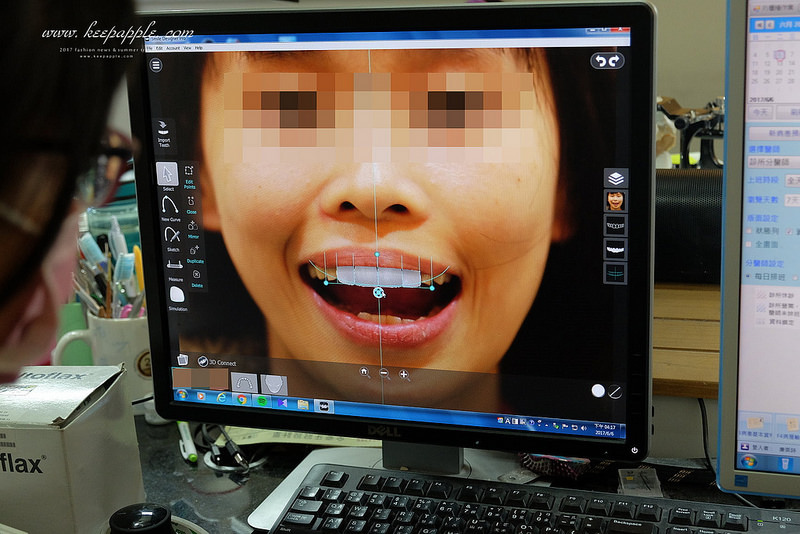
Task: Click the diagonal line circle icon
Action: (615, 392)
